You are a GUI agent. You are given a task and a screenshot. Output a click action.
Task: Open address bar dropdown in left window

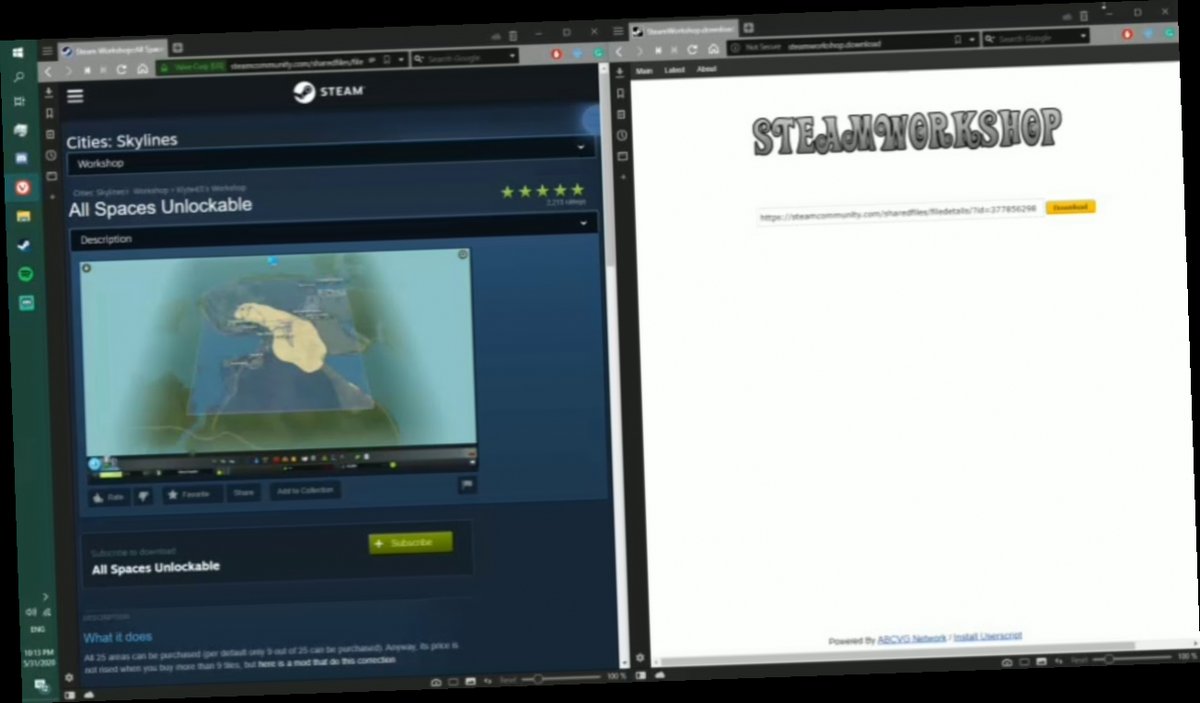400,59
